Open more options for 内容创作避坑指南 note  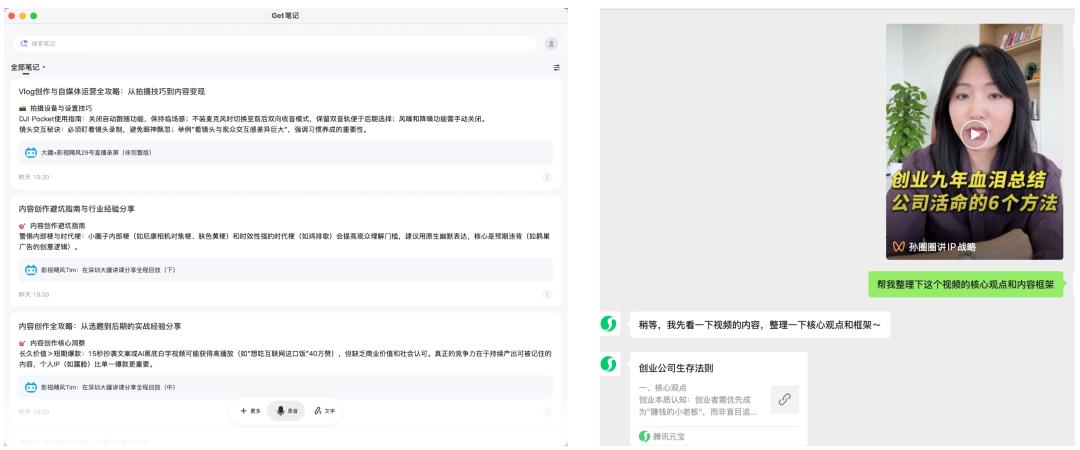point(546,294)
